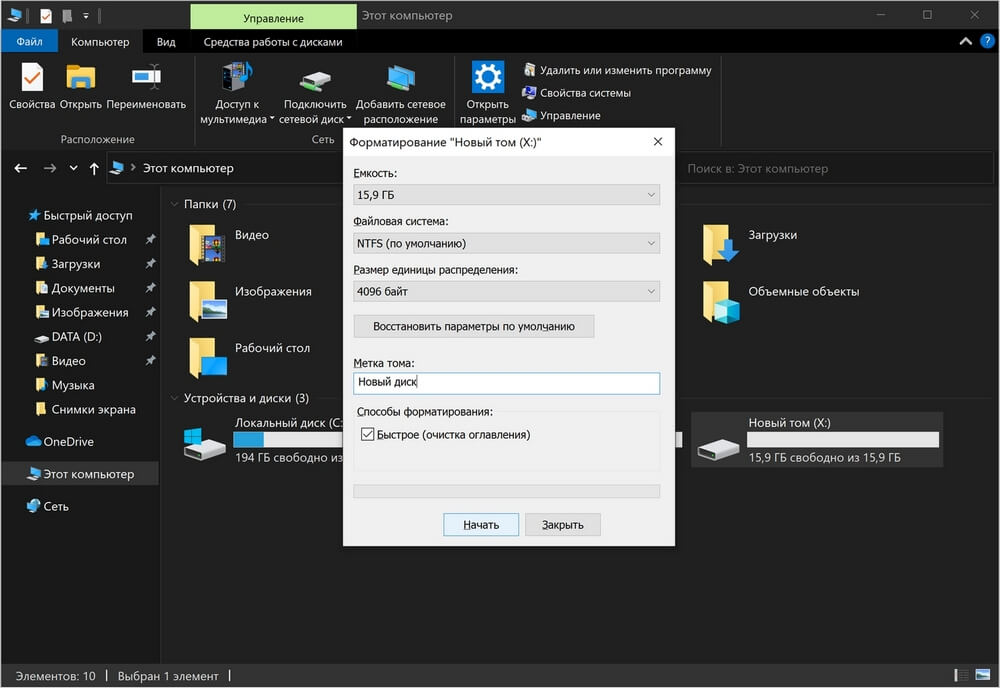Open the Объемные объекты folder icon
The image size is (1000, 688).
click(720, 300)
